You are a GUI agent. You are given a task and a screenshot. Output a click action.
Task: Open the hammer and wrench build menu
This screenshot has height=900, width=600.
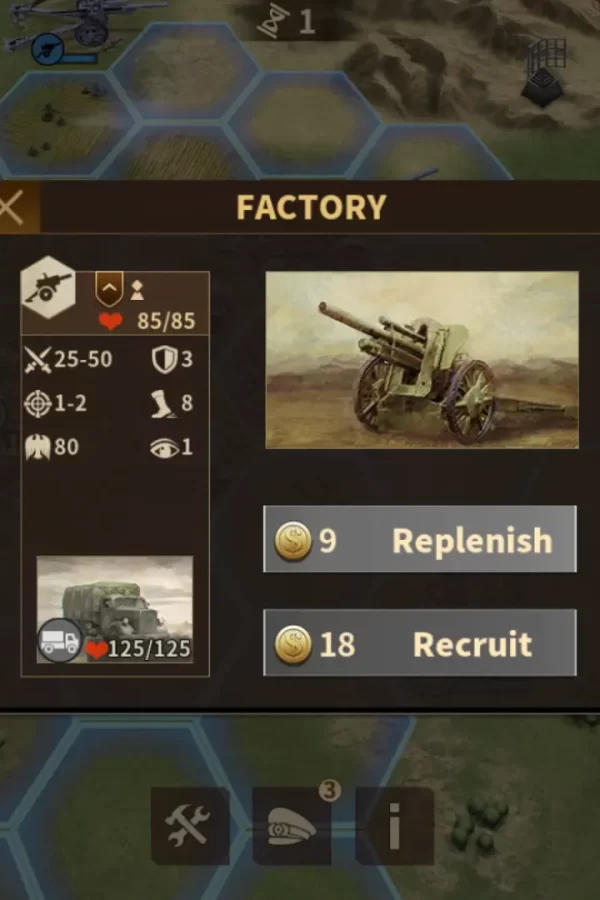pyautogui.click(x=190, y=825)
